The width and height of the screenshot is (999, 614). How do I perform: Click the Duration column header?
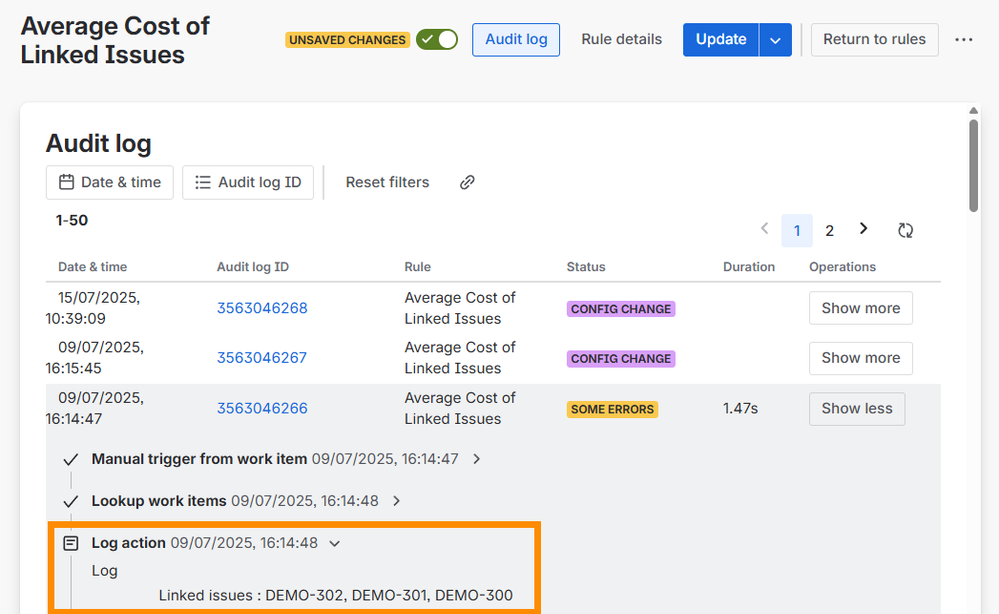coord(749,267)
